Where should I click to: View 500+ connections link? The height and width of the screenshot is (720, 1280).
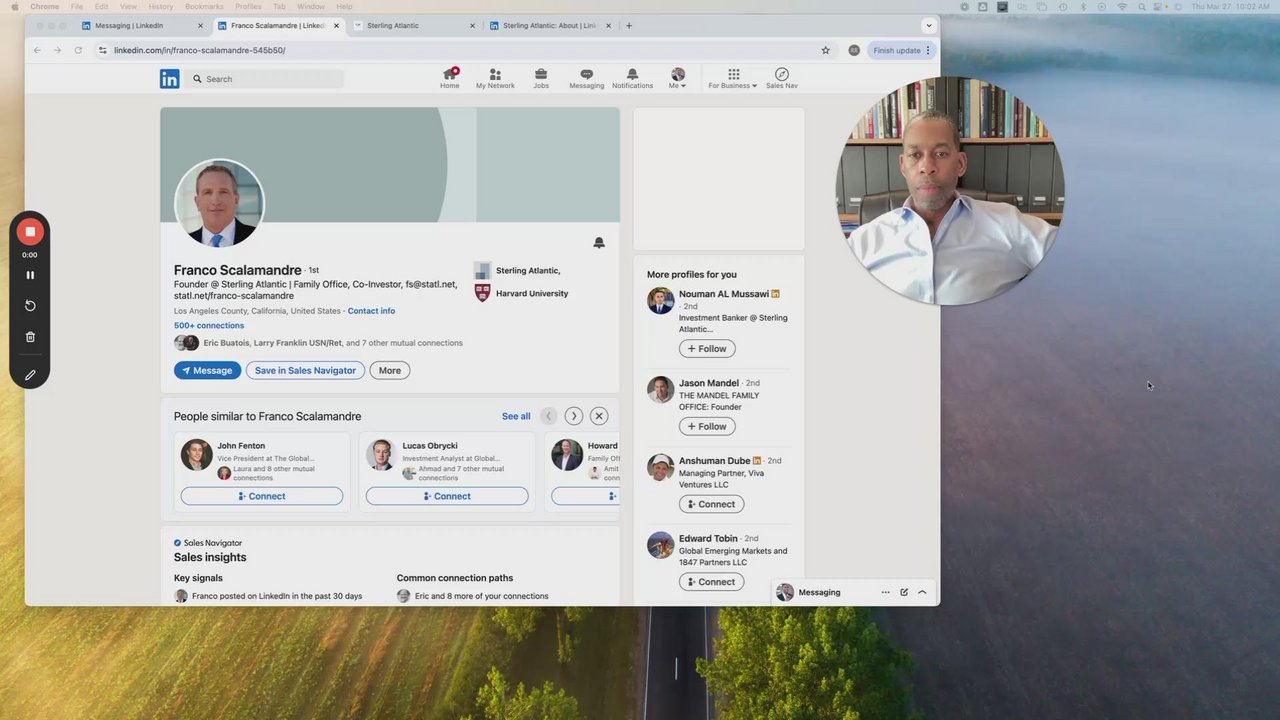coord(209,326)
